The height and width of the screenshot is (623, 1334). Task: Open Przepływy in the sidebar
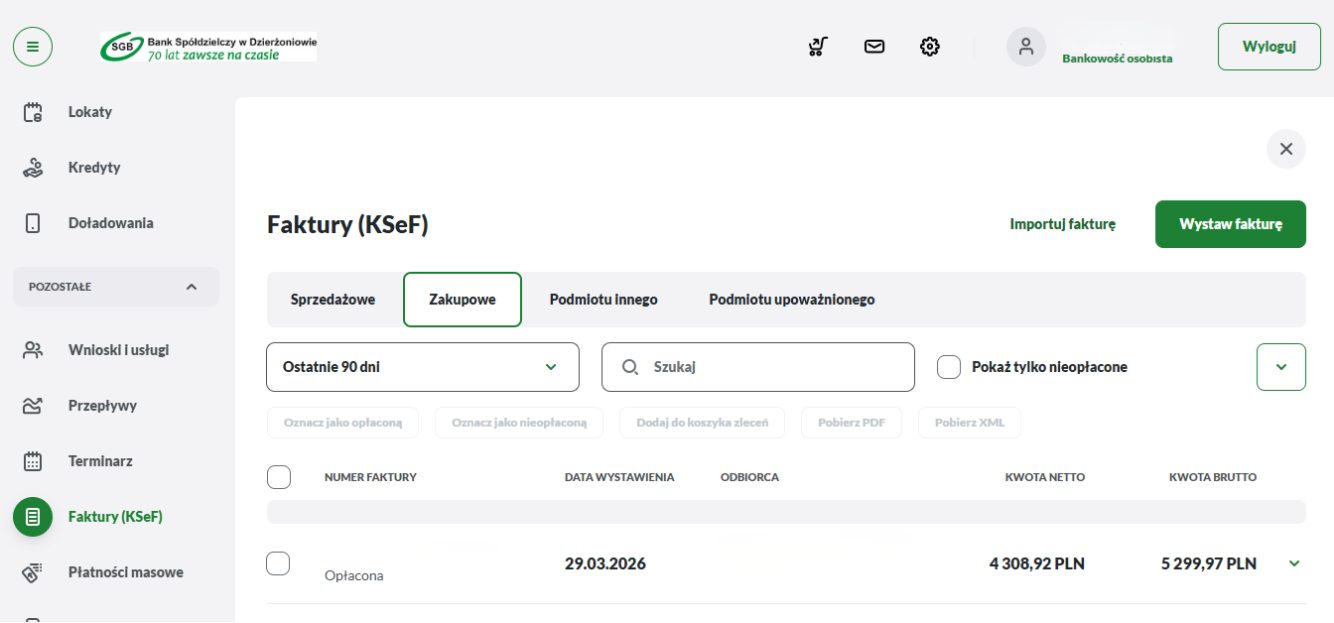coord(102,406)
